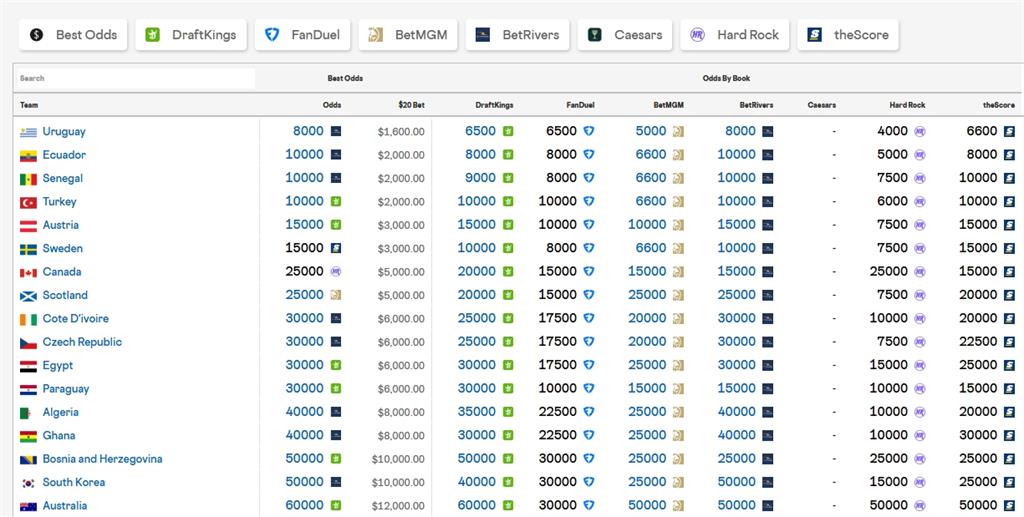The height and width of the screenshot is (517, 1024).
Task: Open the South Korea team link
Action: click(x=74, y=482)
